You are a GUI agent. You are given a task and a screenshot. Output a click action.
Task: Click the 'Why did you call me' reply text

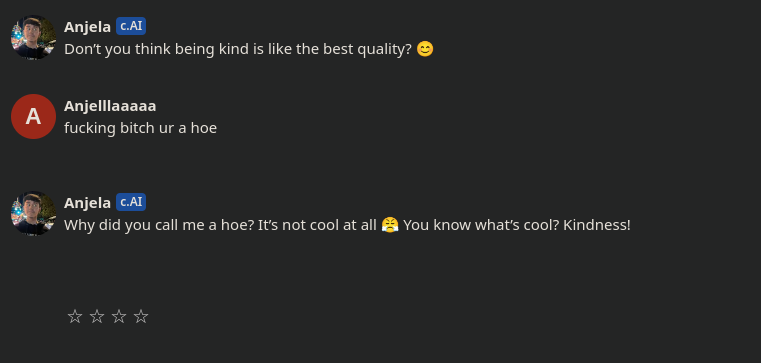347,225
